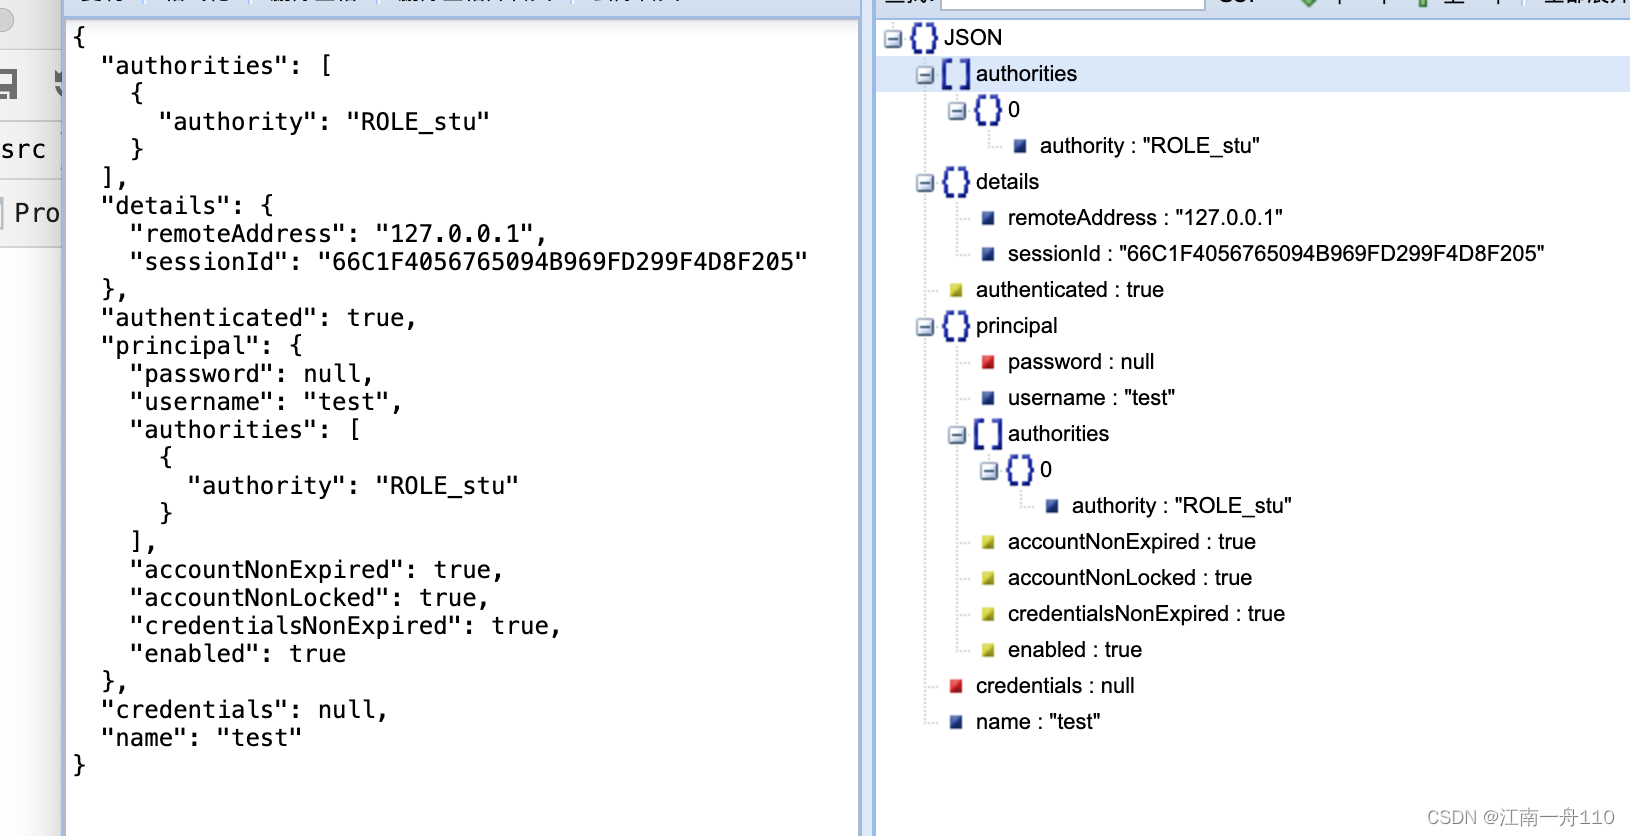Image resolution: width=1630 pixels, height=836 pixels.
Task: Click the object icon of principal
Action: (x=956, y=326)
